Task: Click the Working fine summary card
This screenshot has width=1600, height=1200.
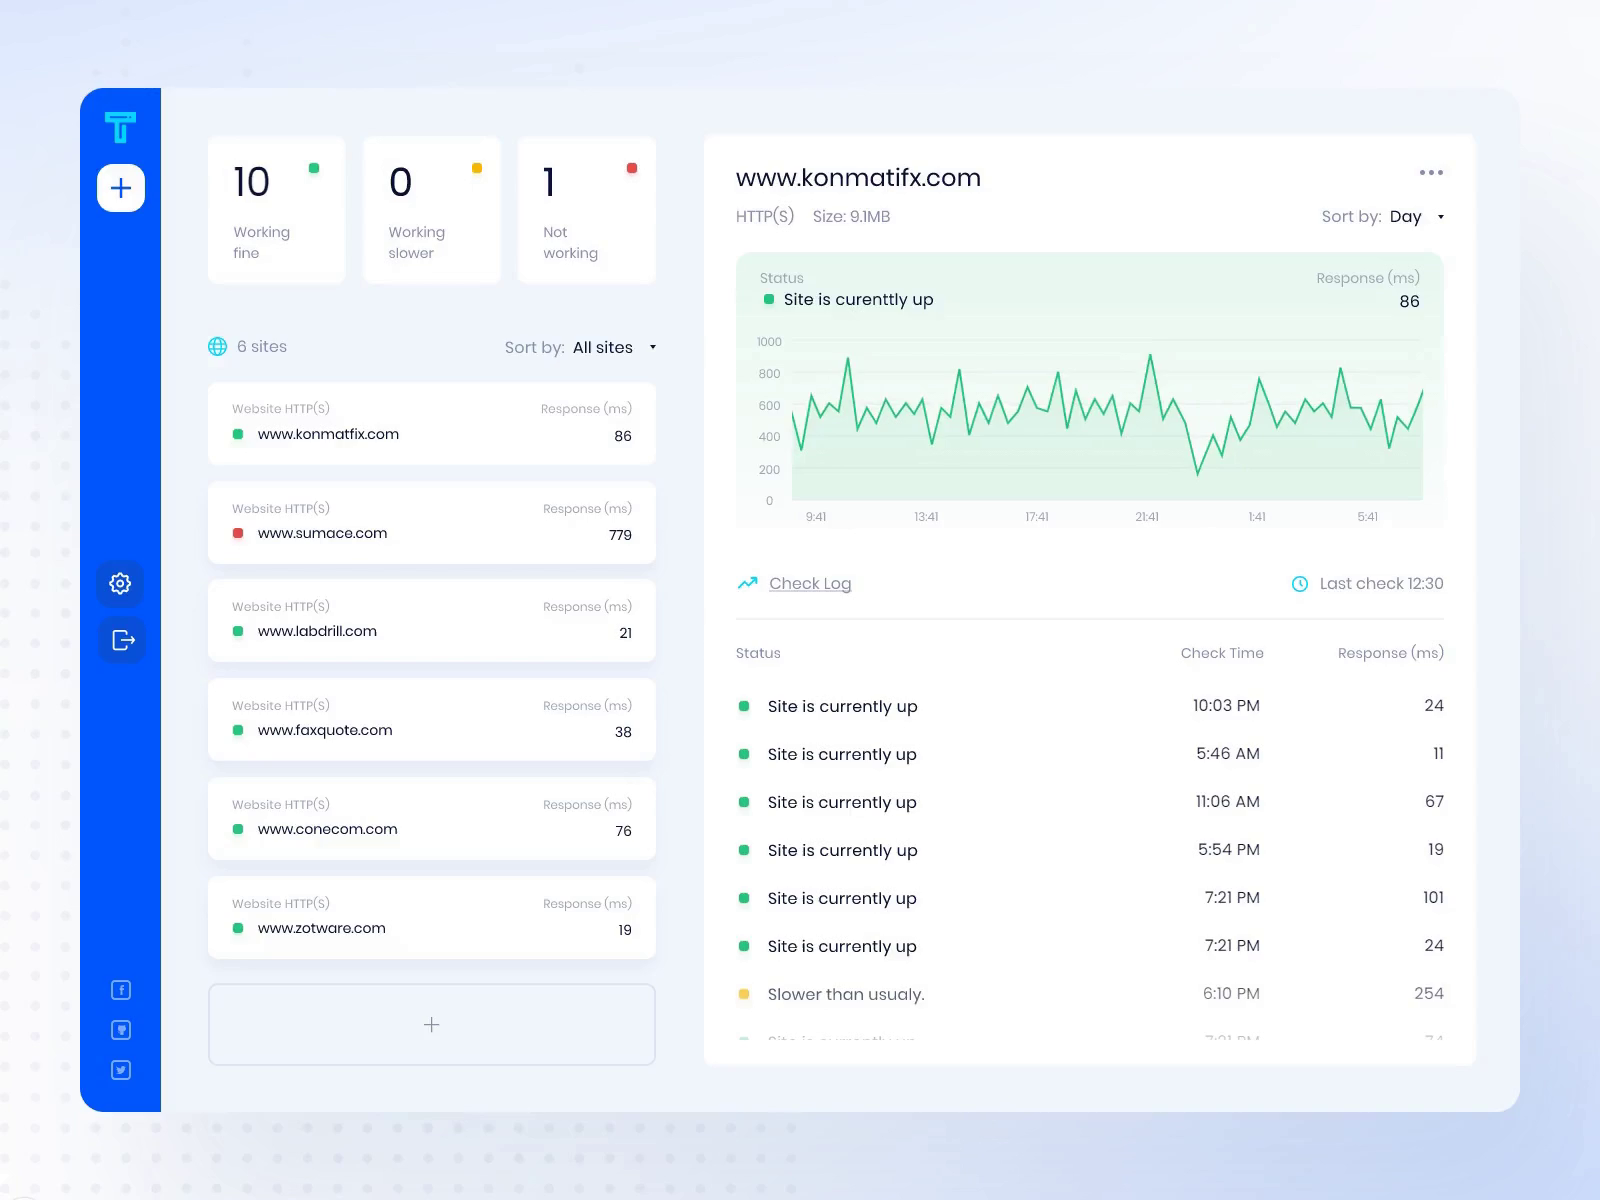Action: point(276,210)
